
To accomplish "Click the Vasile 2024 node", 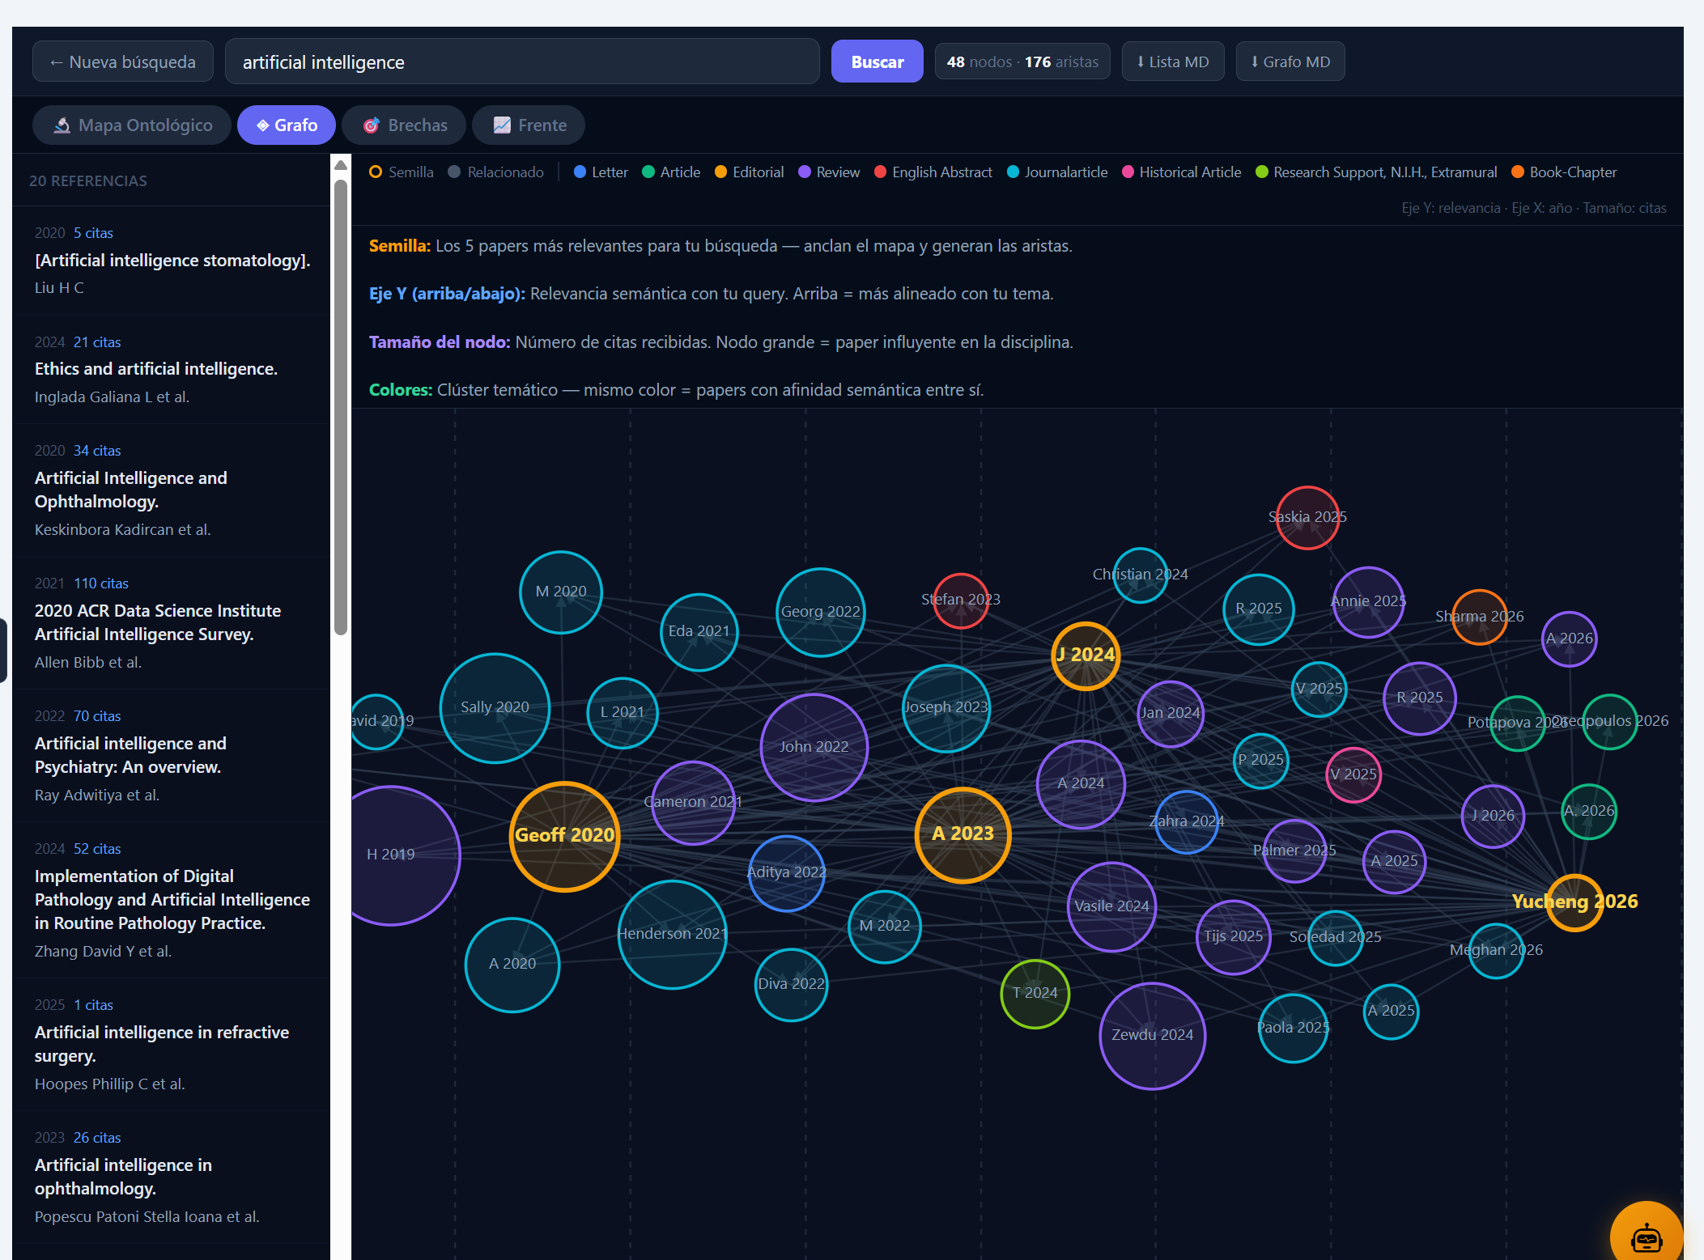I will click(1111, 907).
